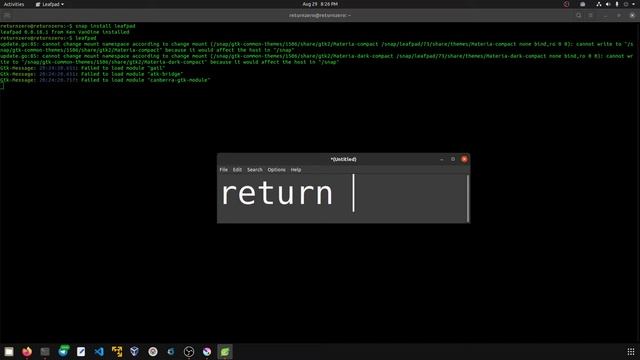Launch VirtualBox from the dock
This screenshot has width=640, height=360.
[134, 351]
